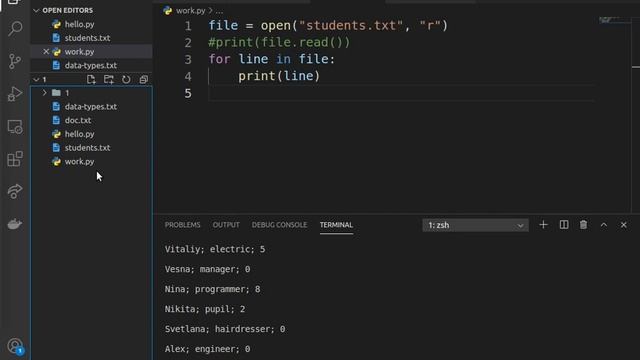Click terminal output Svetlana; hairdresser; 0
The height and width of the screenshot is (360, 640).
click(x=225, y=329)
